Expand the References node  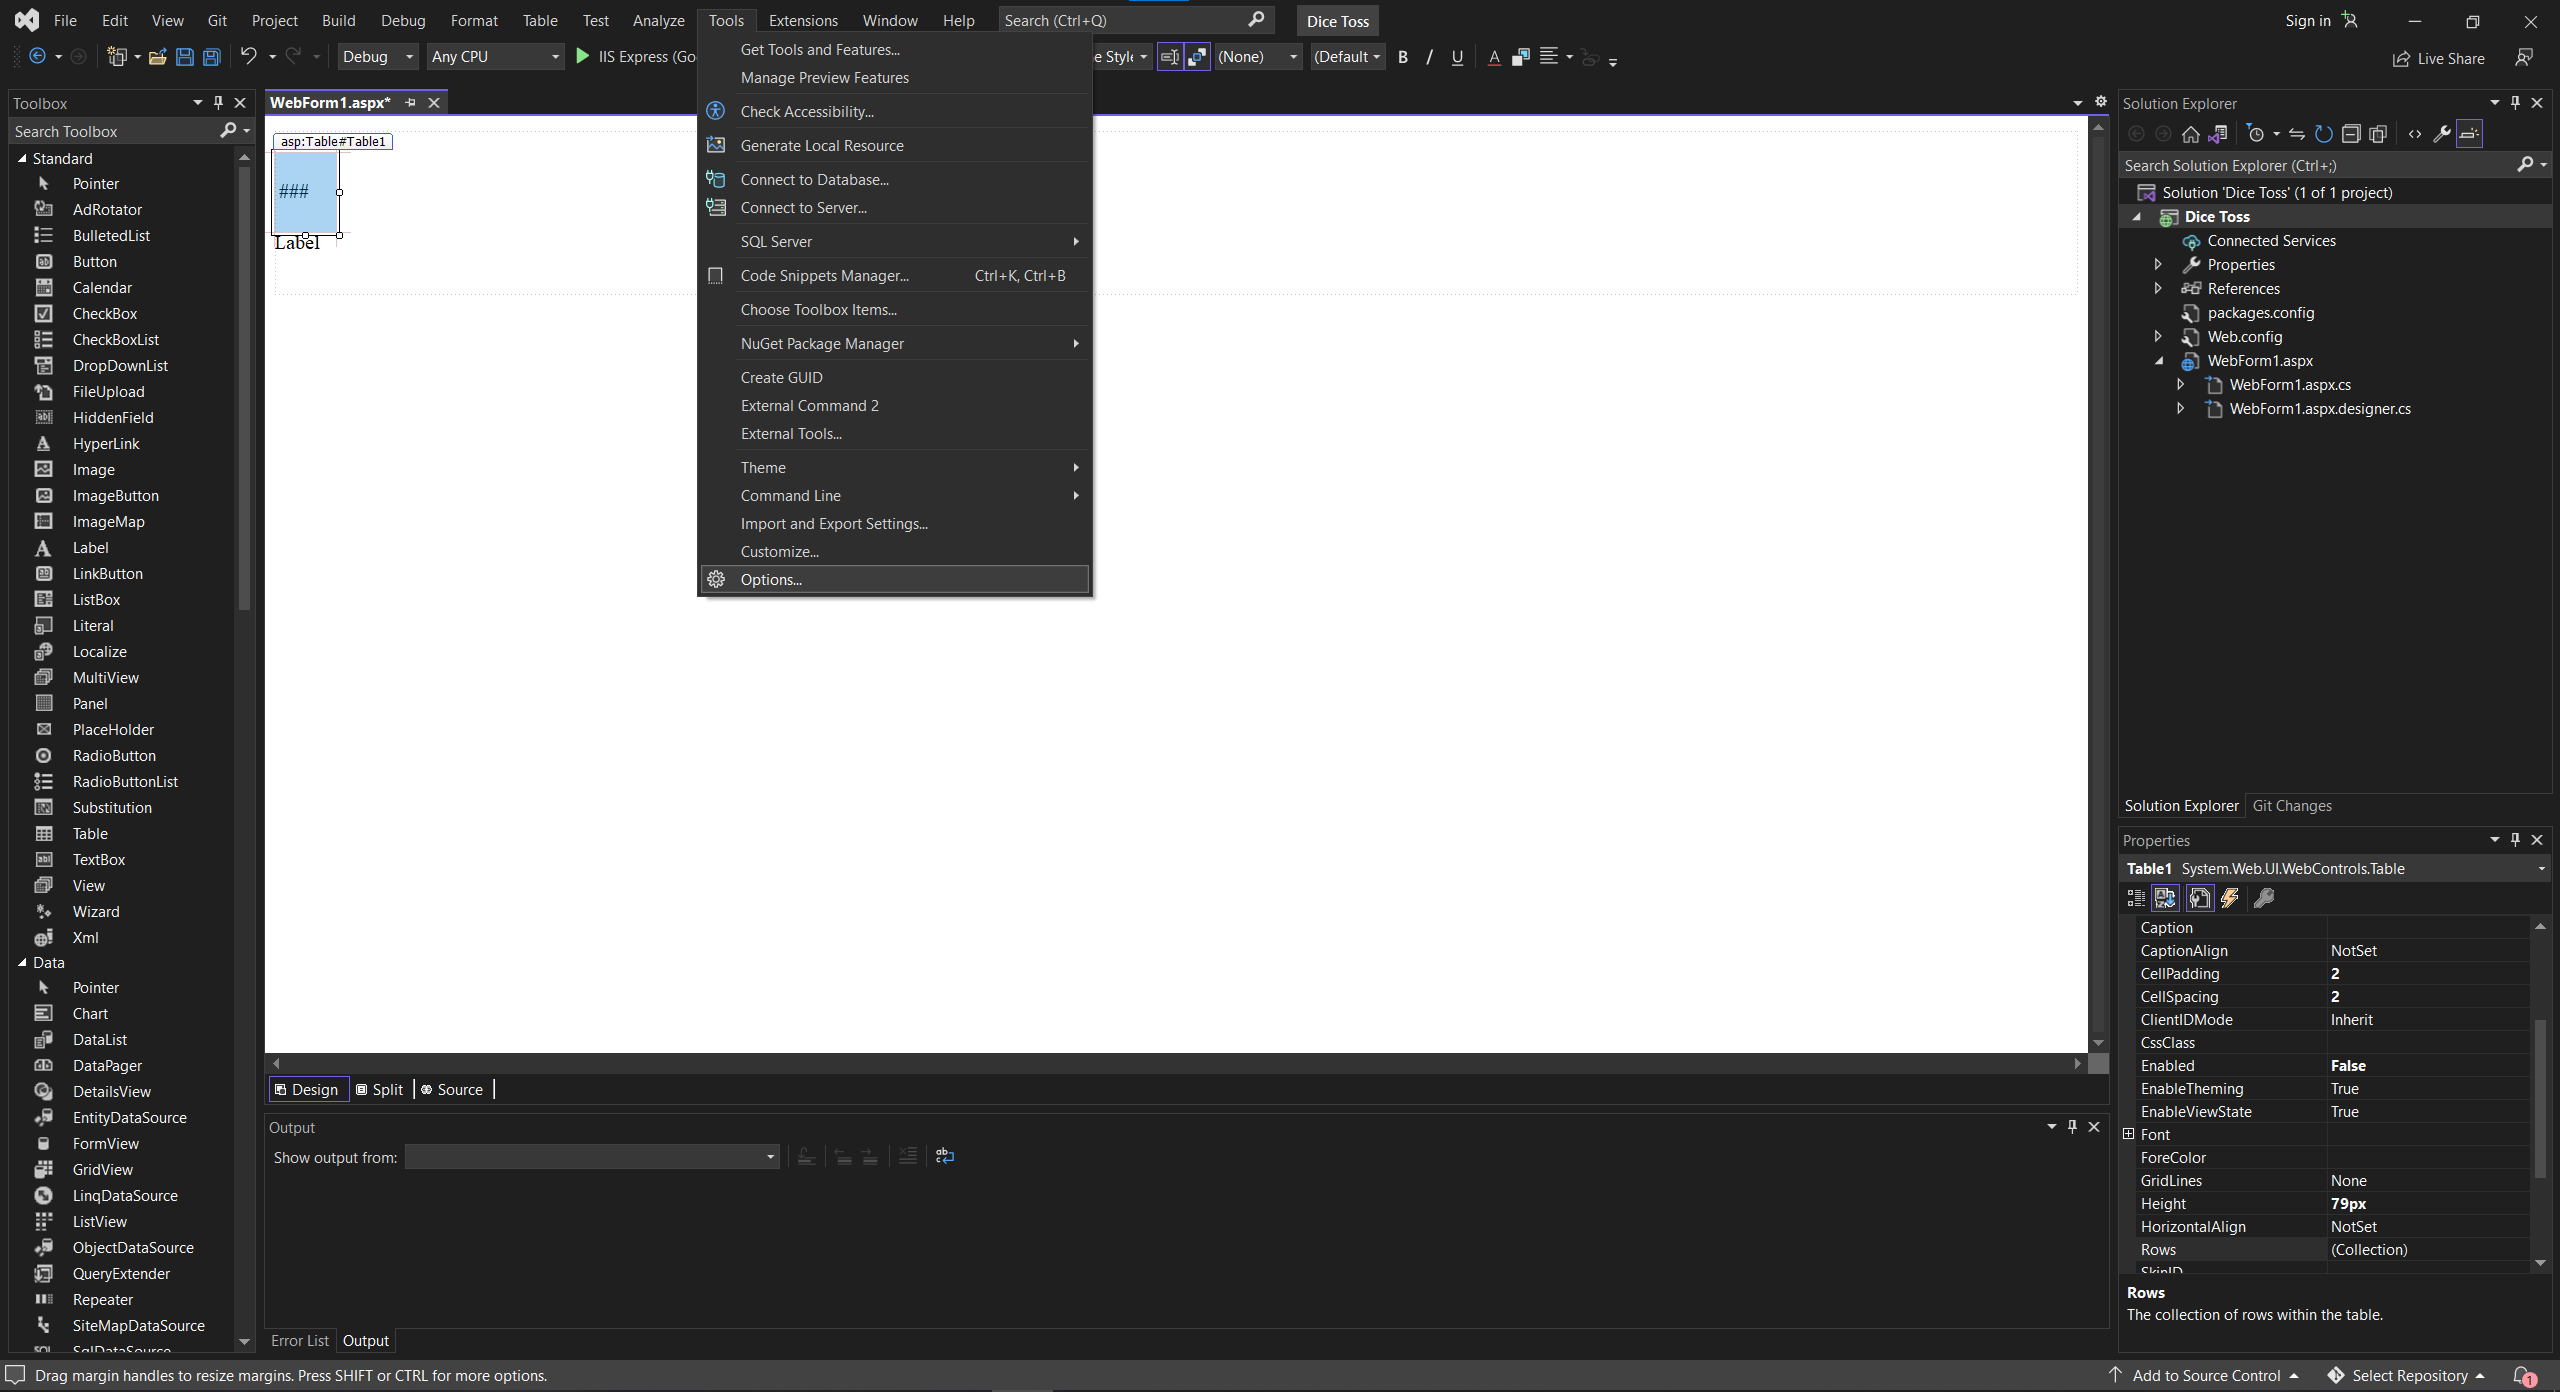point(2158,288)
